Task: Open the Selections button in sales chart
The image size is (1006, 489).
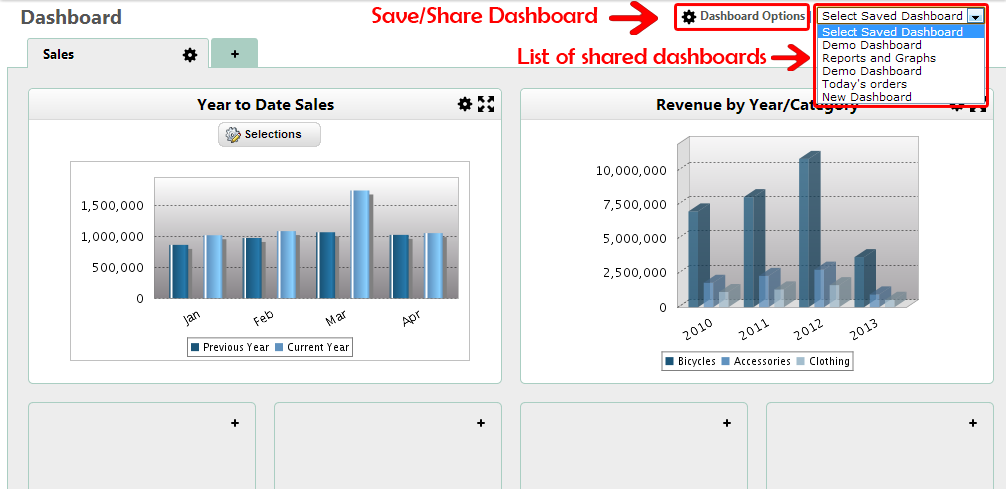Action: 269,134
